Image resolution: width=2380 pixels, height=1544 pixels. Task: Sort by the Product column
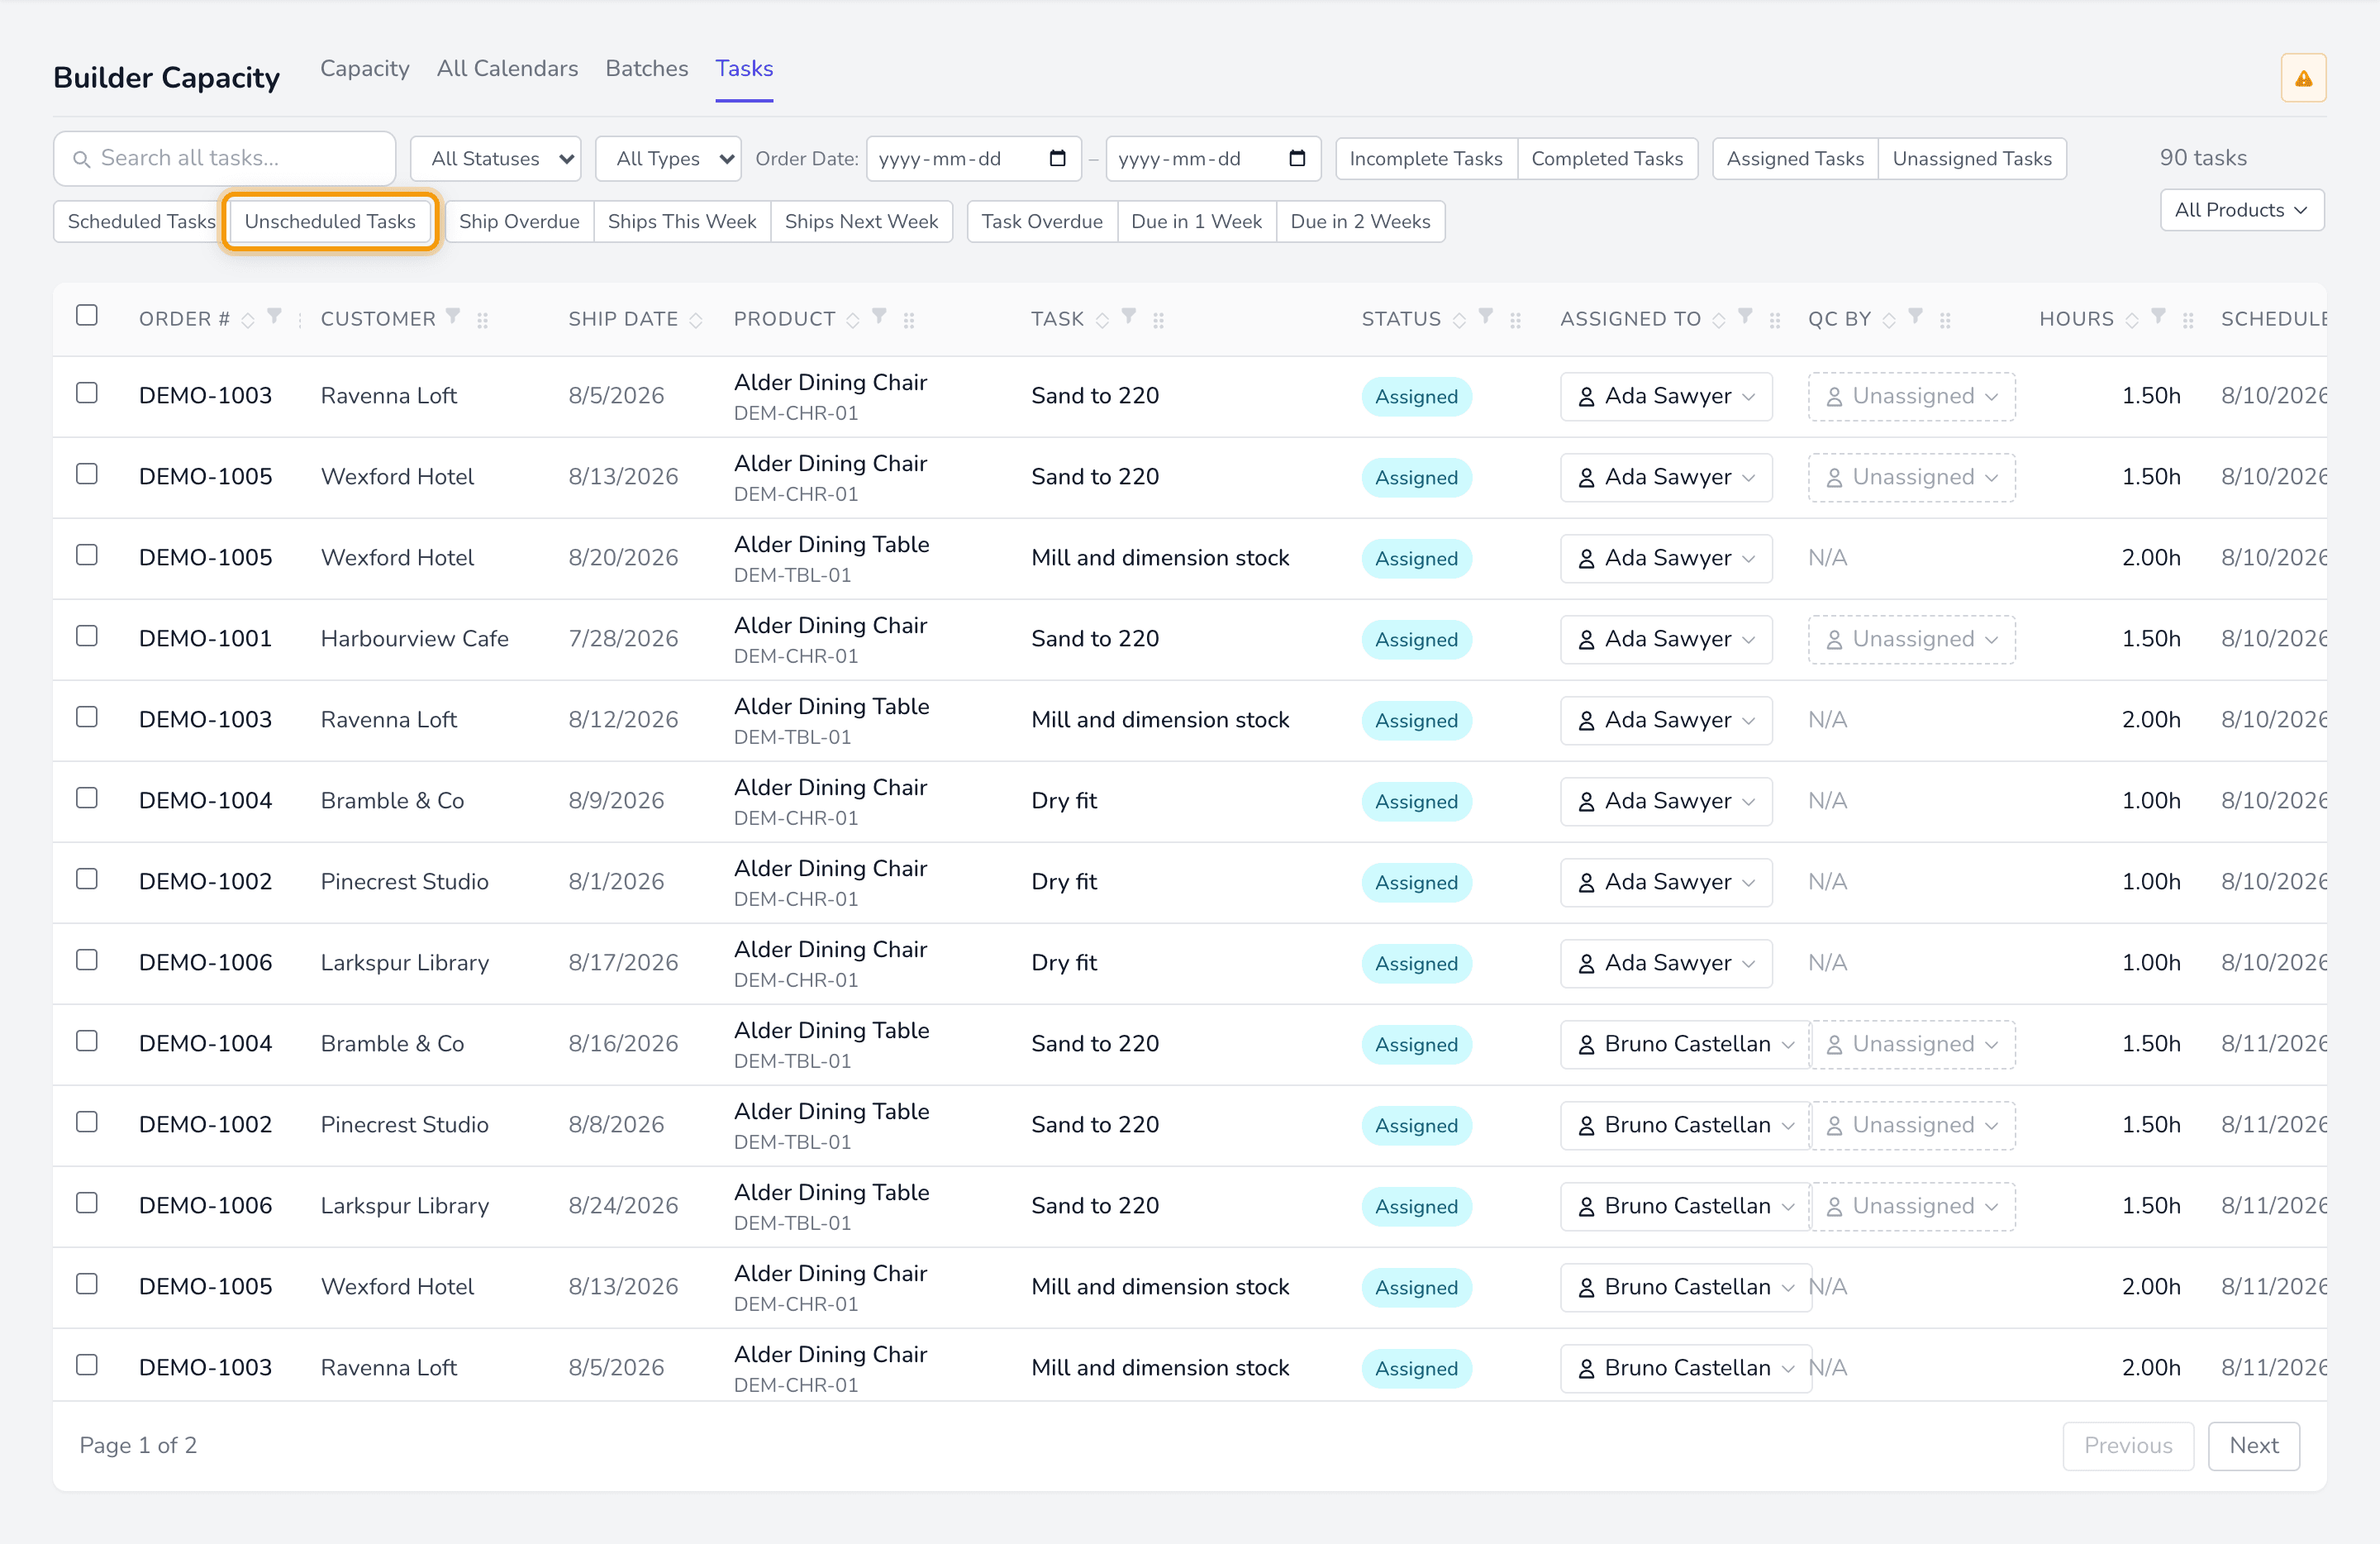[853, 320]
